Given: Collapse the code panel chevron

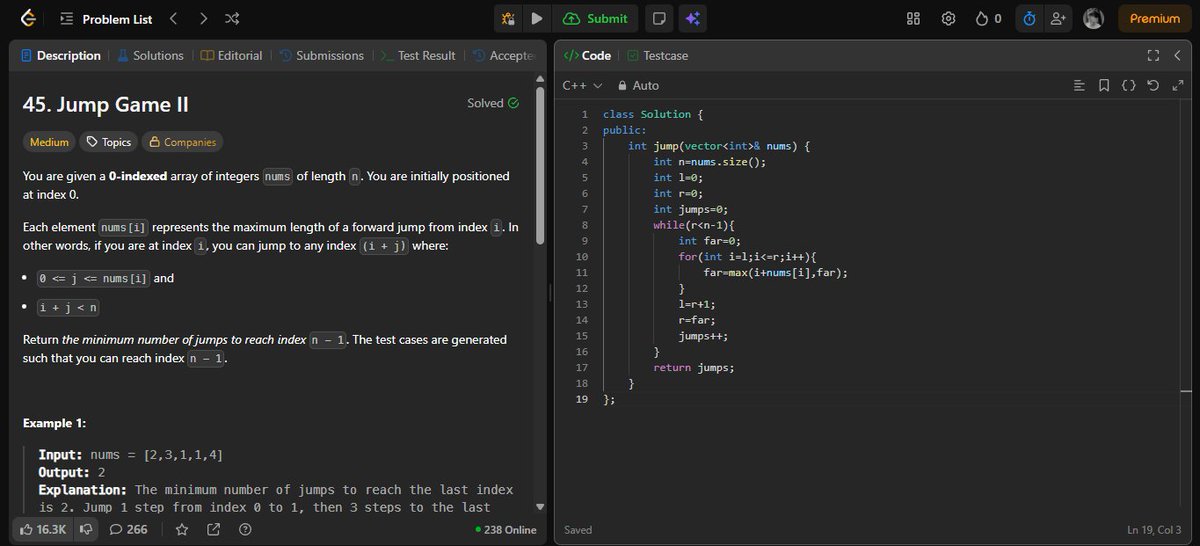Looking at the screenshot, I should tap(1178, 55).
